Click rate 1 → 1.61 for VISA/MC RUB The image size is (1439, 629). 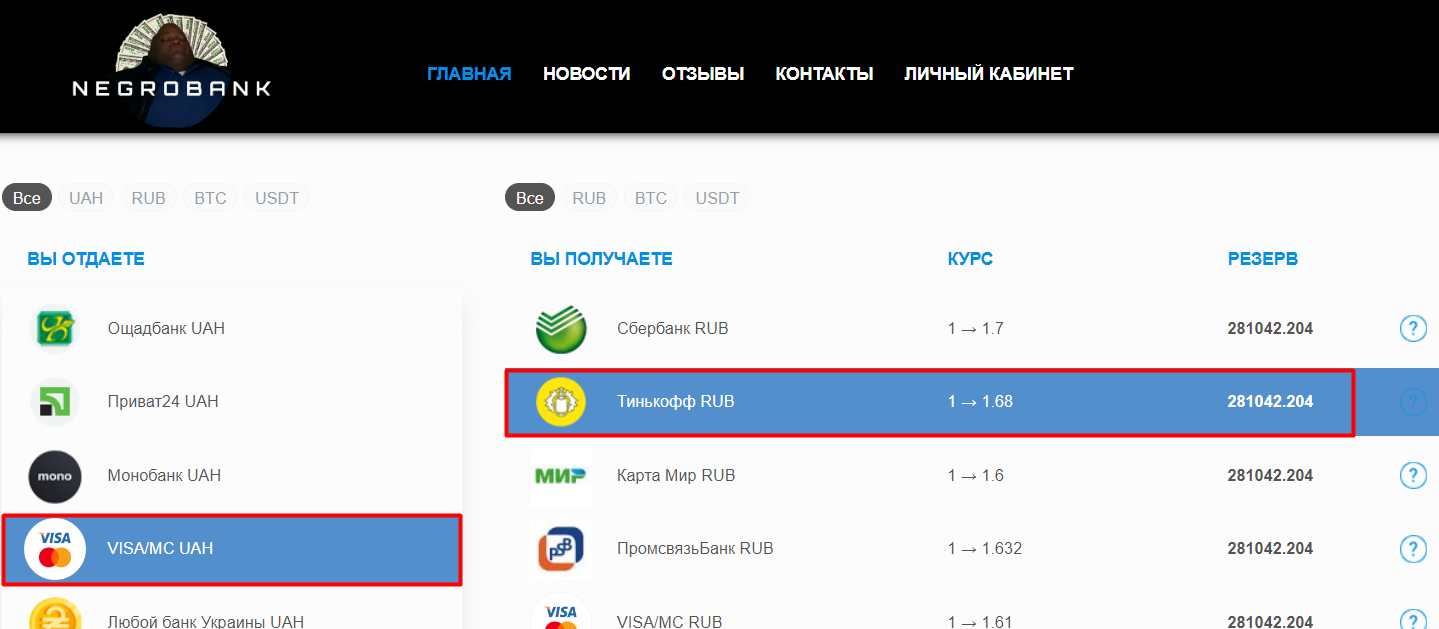(980, 621)
